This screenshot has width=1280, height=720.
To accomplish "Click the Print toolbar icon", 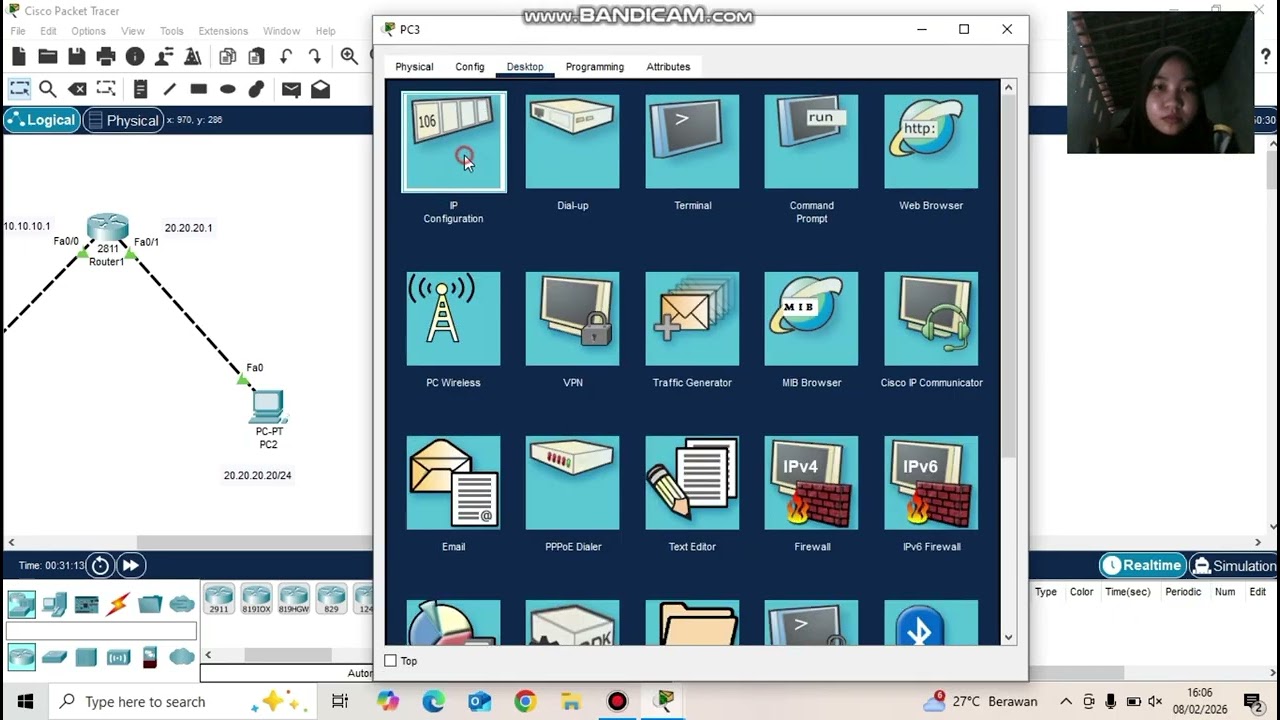I will (x=106, y=56).
